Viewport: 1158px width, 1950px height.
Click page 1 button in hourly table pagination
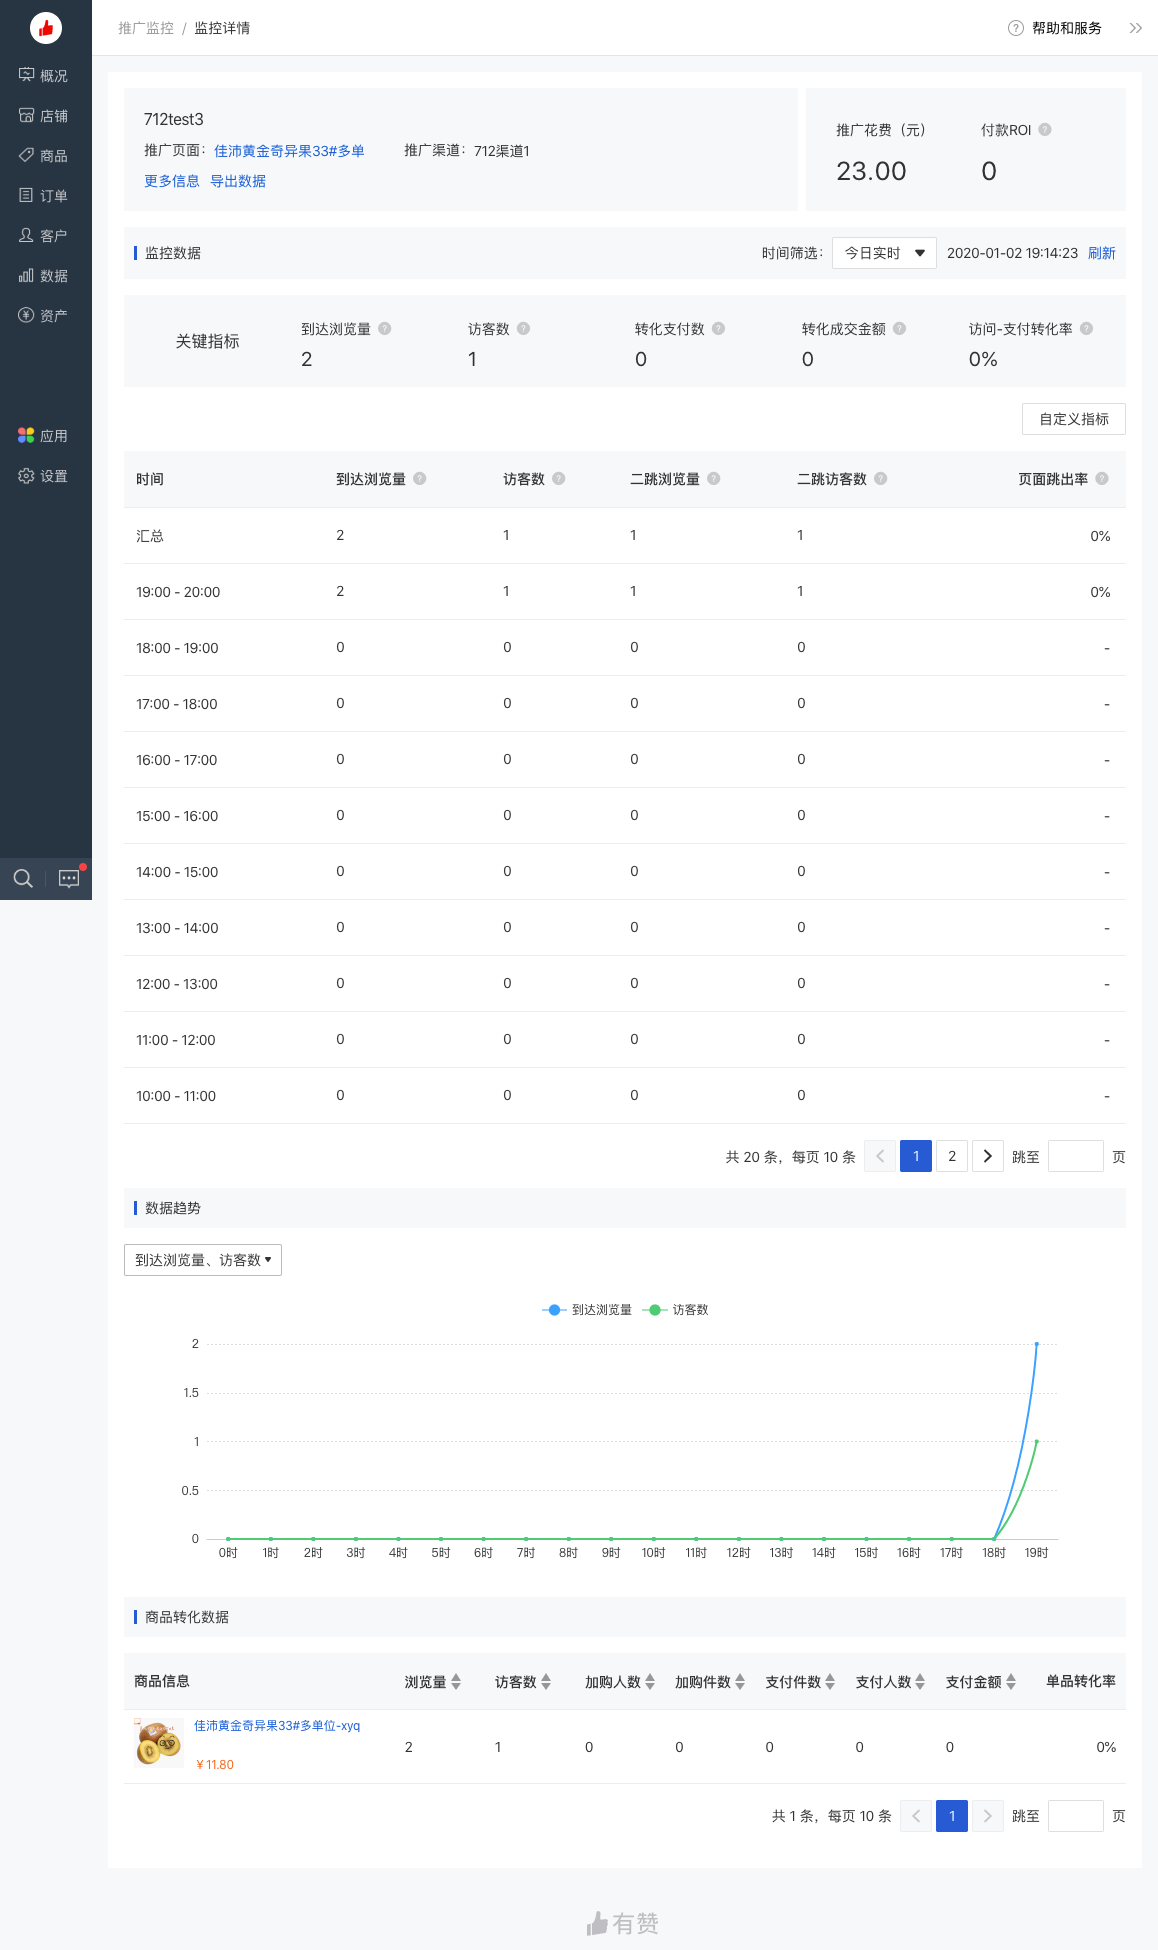tap(916, 1156)
